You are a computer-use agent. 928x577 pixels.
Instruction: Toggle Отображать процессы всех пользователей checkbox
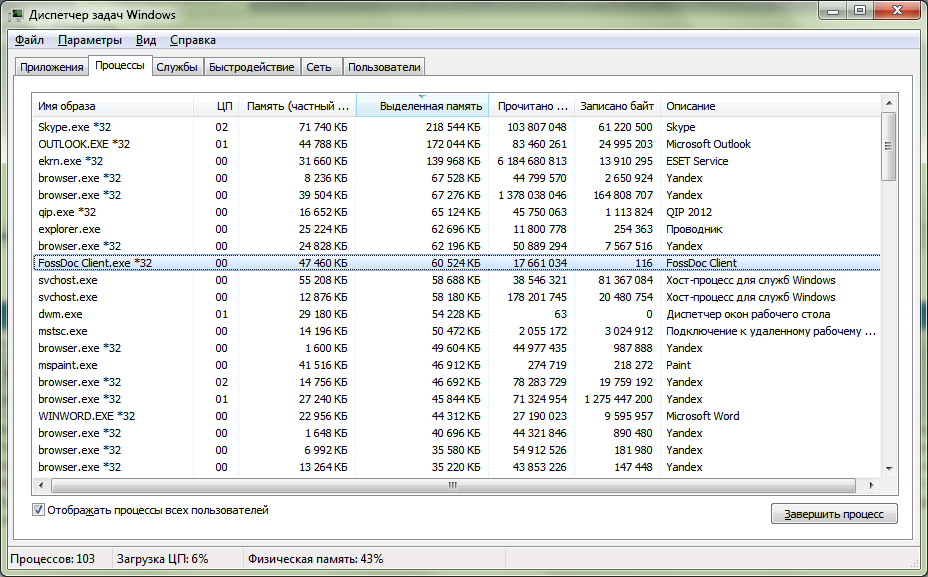(x=38, y=510)
